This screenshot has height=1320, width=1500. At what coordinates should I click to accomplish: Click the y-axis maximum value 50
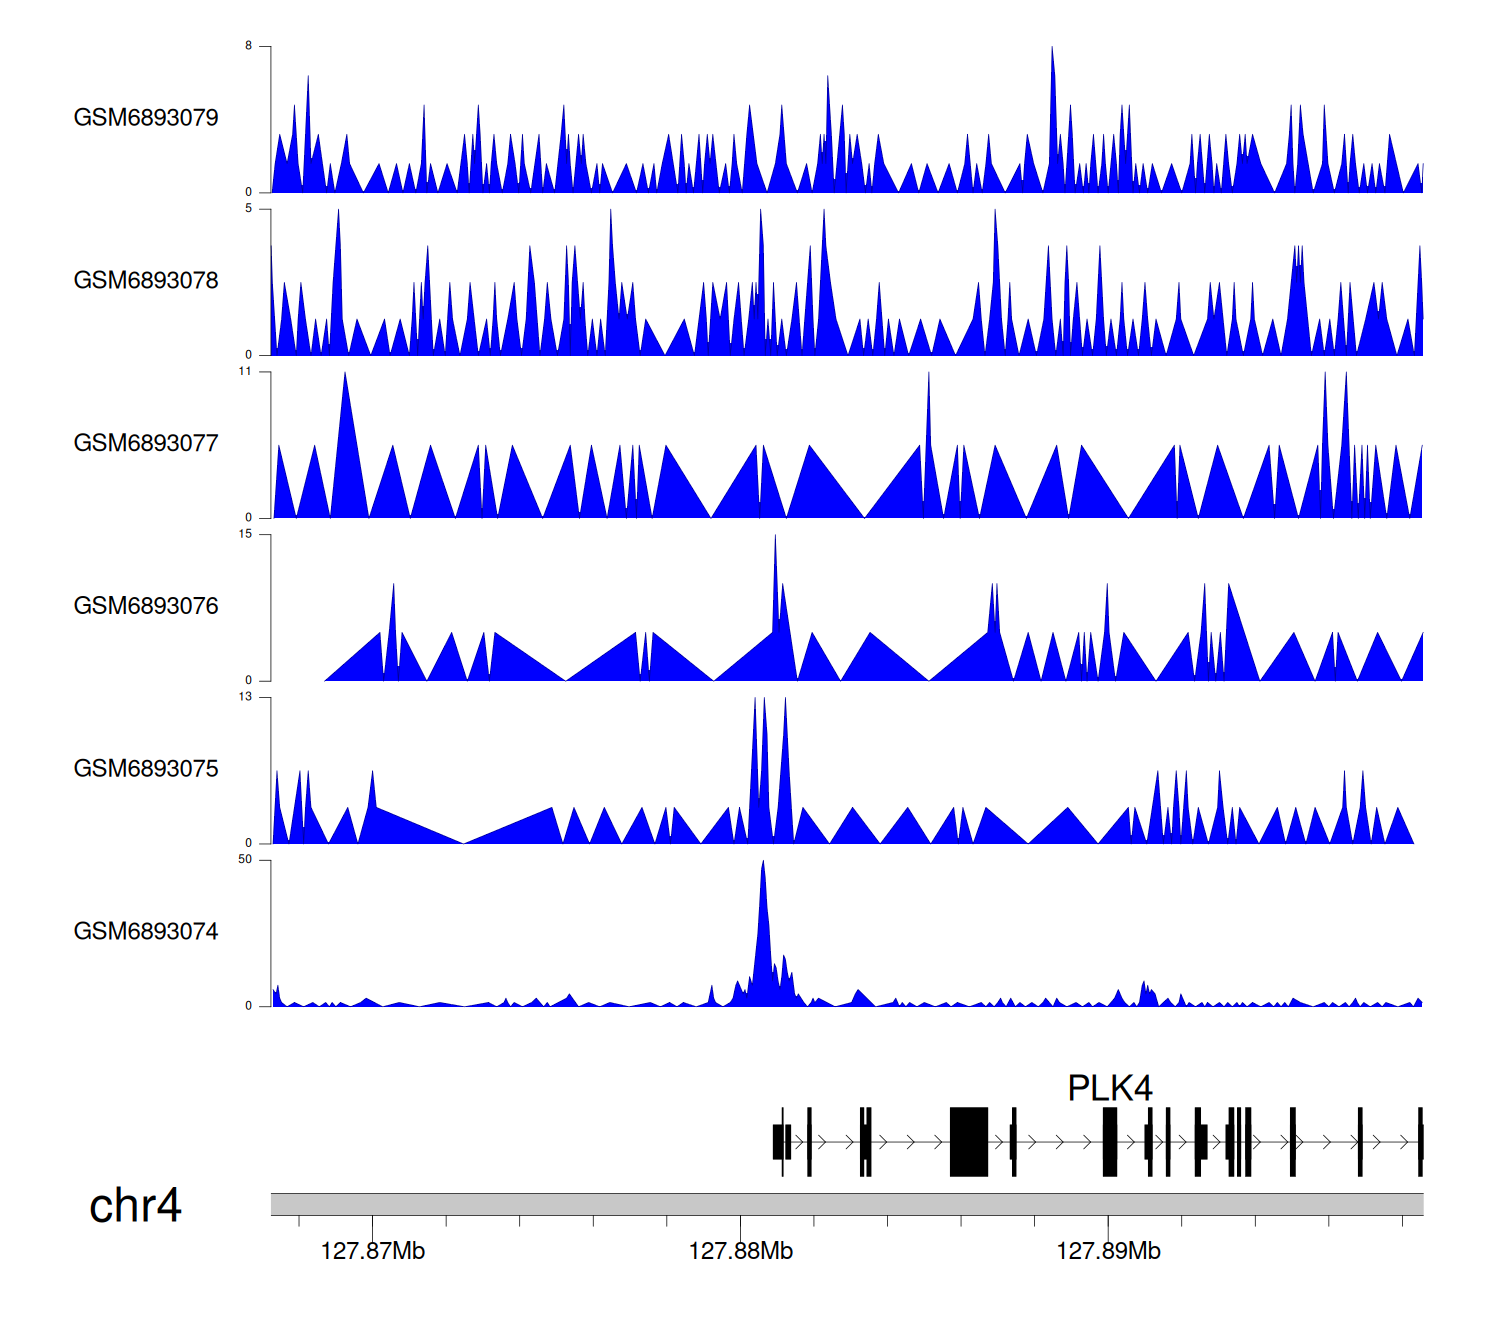(245, 860)
